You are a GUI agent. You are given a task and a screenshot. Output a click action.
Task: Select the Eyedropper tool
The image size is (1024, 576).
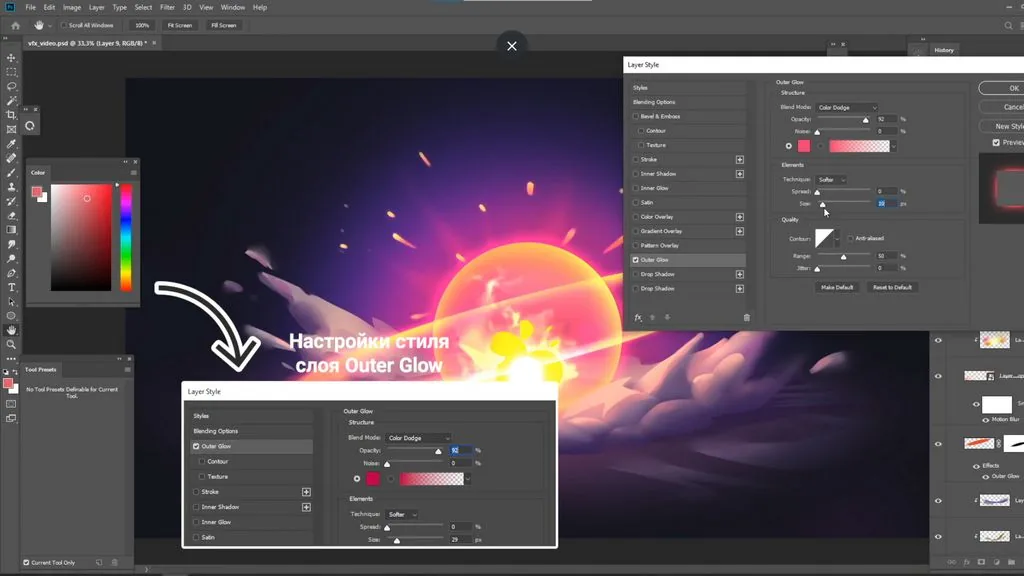point(11,144)
